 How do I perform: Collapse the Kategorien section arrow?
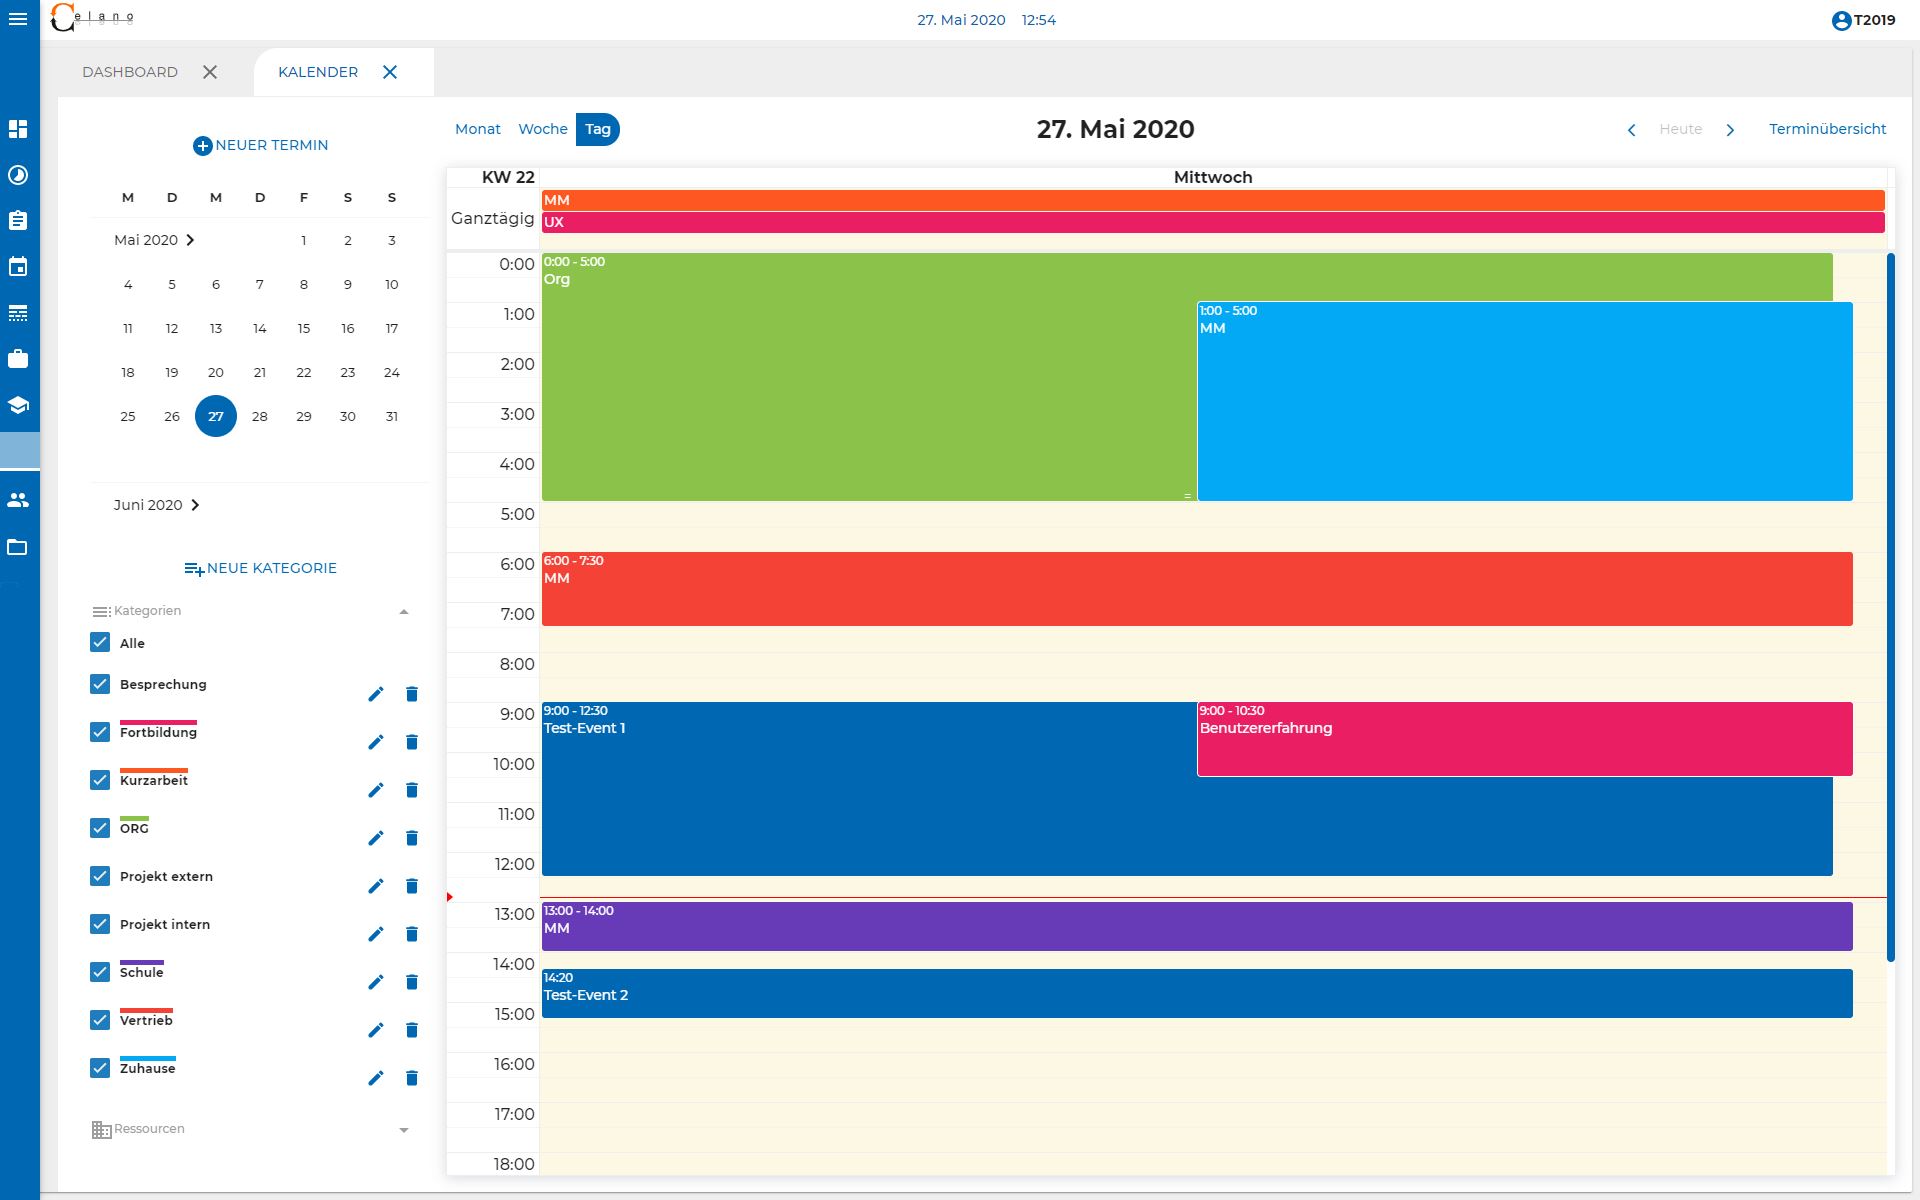[404, 611]
